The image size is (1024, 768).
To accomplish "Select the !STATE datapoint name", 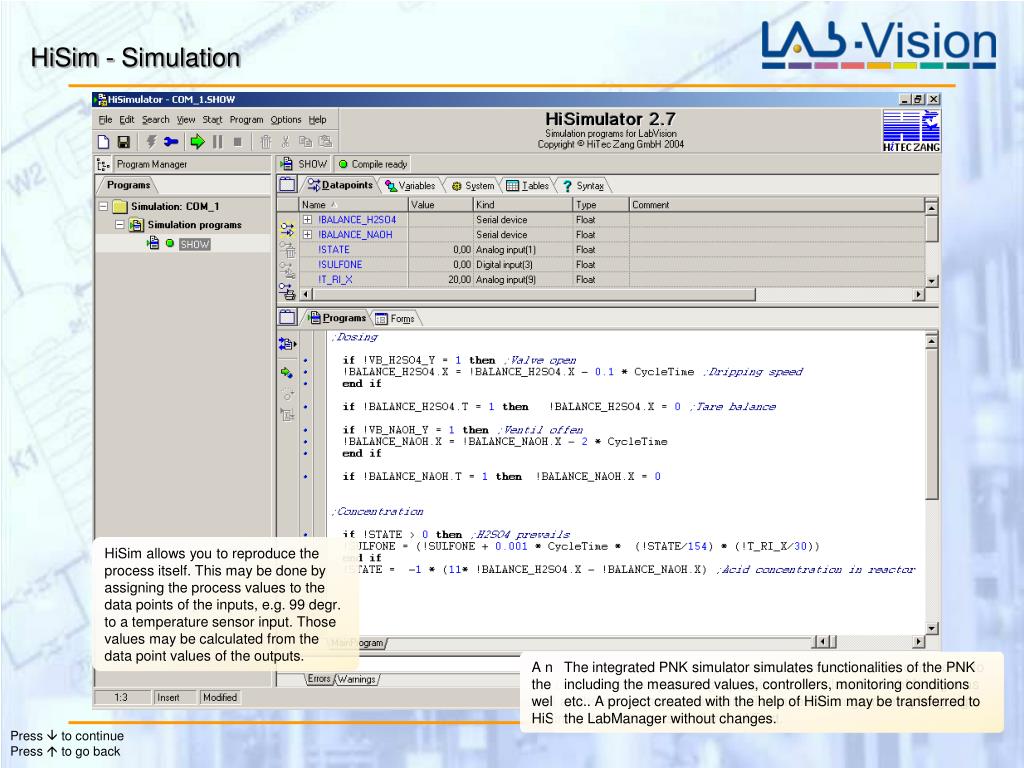I will (334, 249).
